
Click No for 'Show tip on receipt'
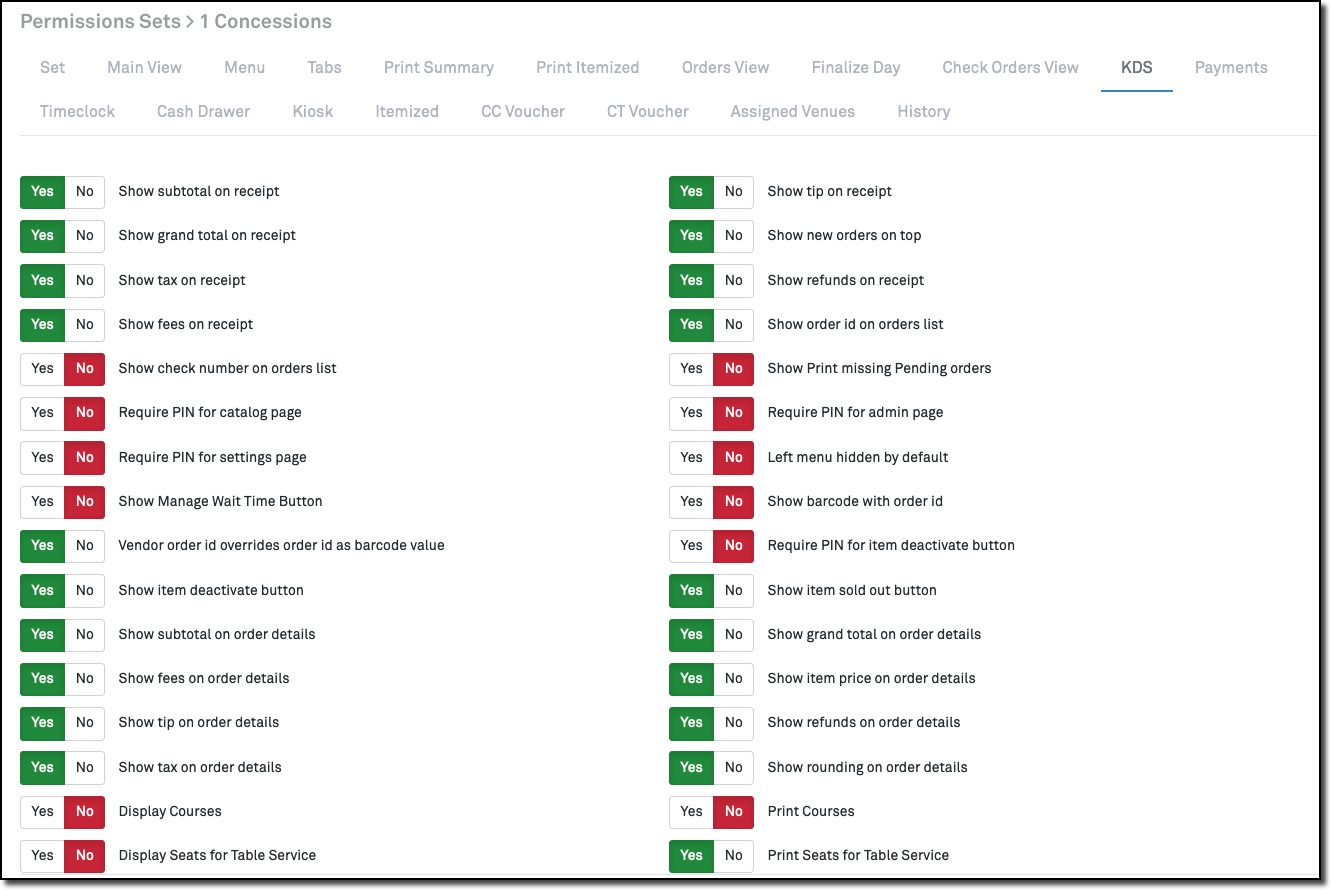click(x=734, y=191)
